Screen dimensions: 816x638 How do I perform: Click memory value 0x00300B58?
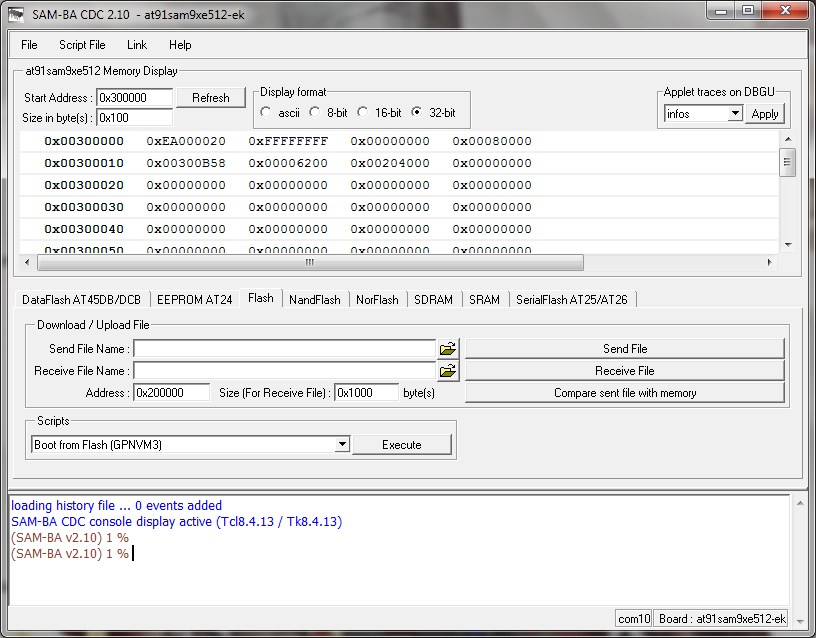pos(186,163)
